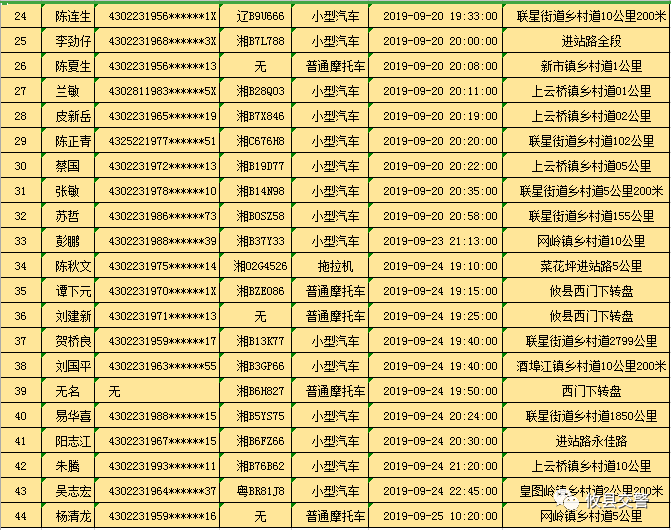Select vehicle type 拖拉机

point(335,266)
